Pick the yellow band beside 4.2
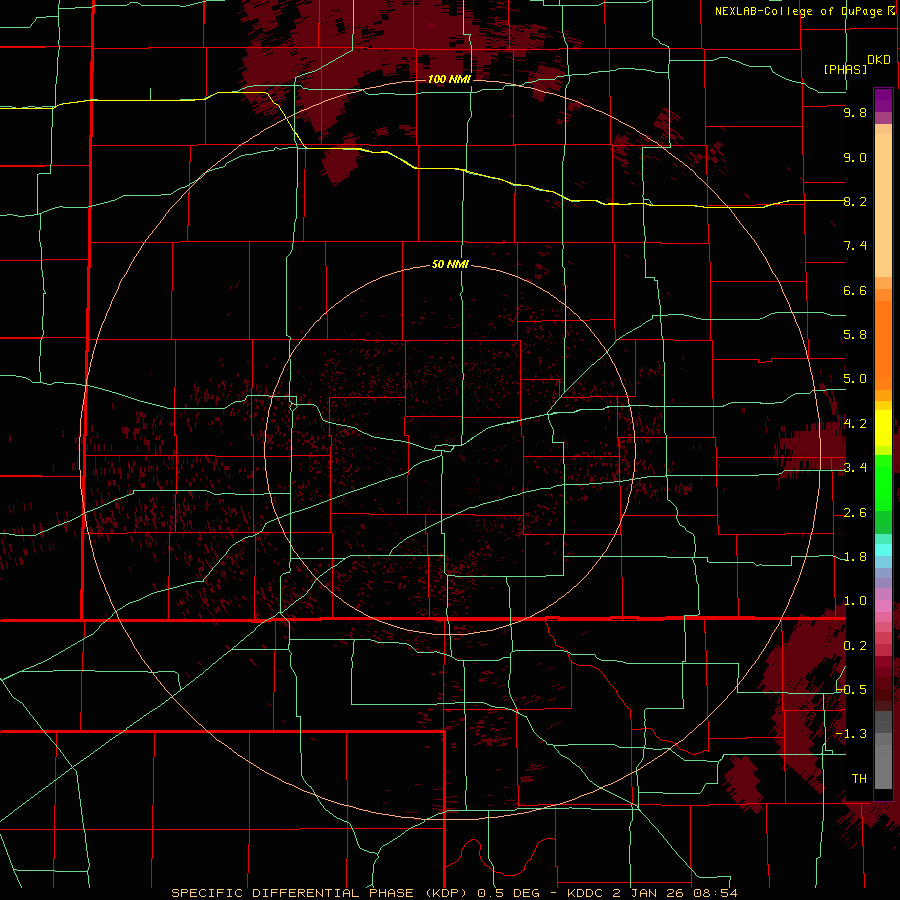This screenshot has height=900, width=900. tap(883, 428)
